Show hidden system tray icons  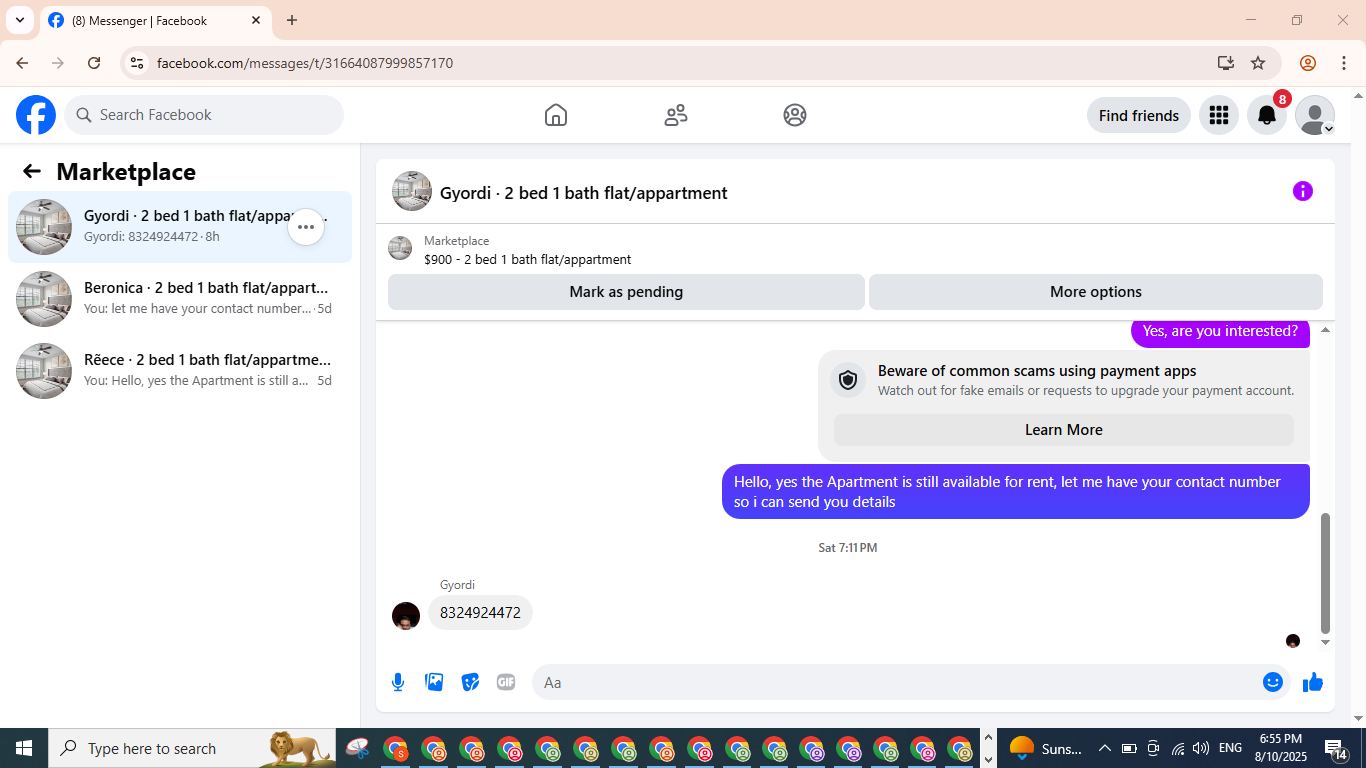pos(1105,748)
